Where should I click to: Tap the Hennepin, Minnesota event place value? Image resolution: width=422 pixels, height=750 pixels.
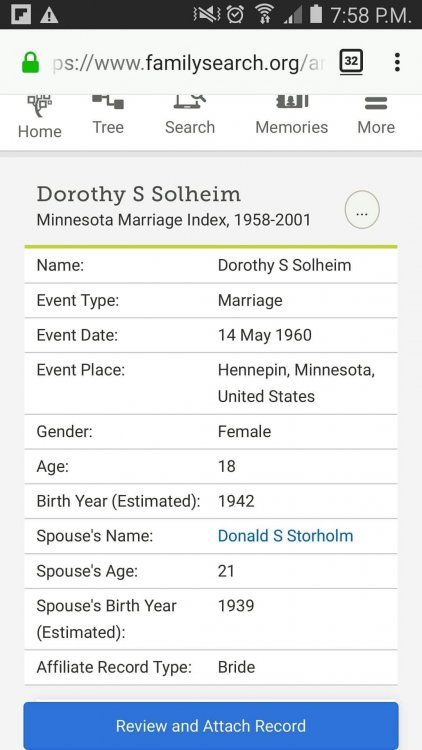pyautogui.click(x=296, y=383)
